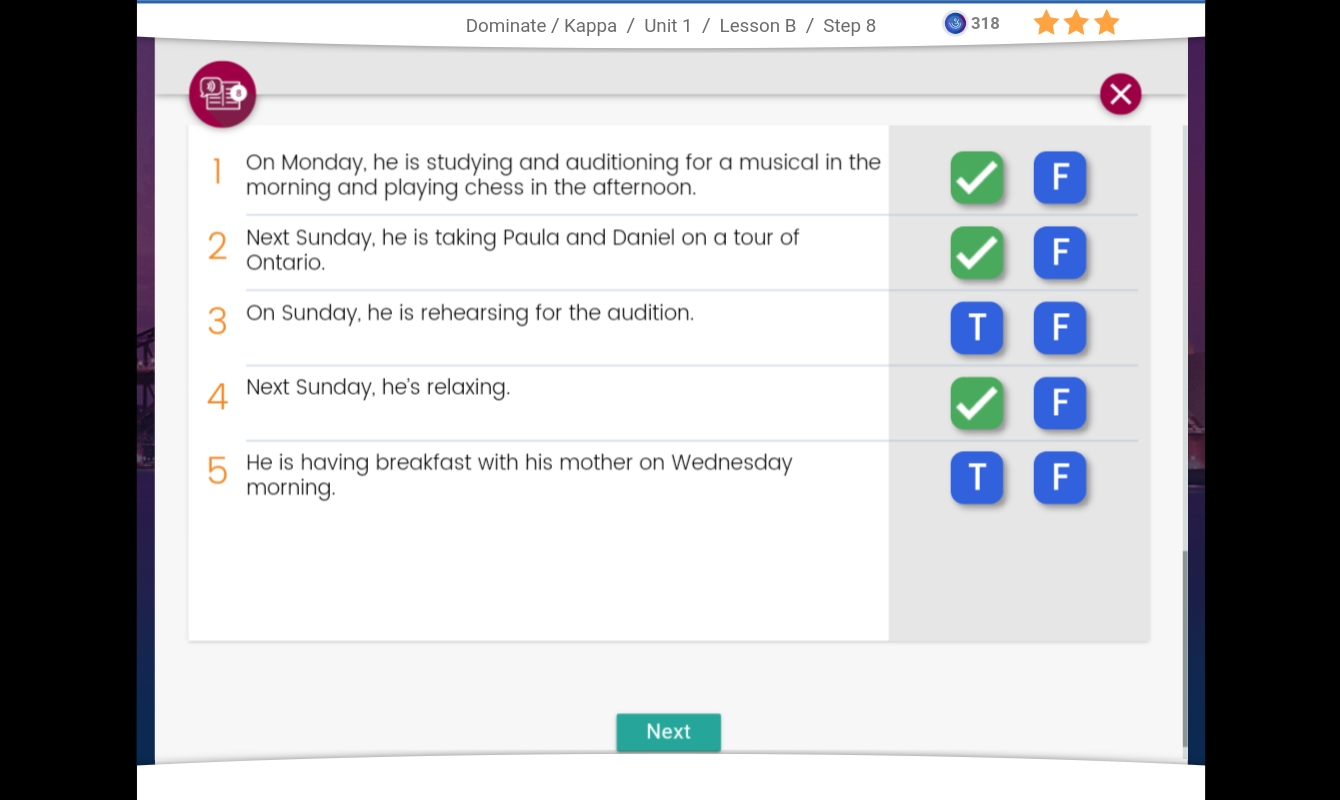Click sentence 5 about breakfast with mother
Viewport: 1340px width, 800px height.
[518, 475]
